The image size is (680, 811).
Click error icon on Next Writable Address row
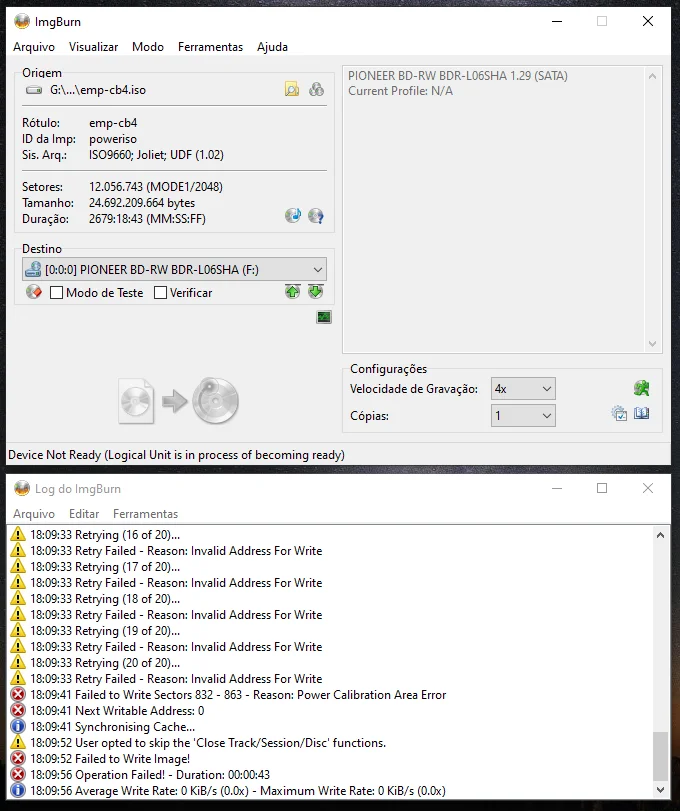pyautogui.click(x=18, y=711)
